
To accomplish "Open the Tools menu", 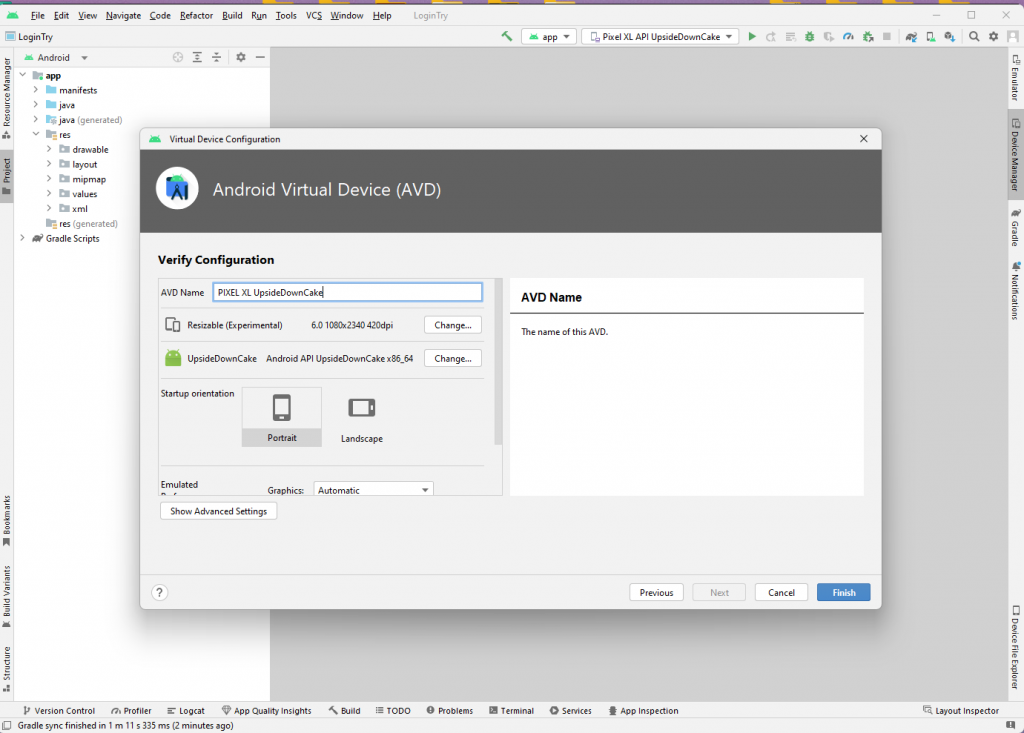I will 286,16.
